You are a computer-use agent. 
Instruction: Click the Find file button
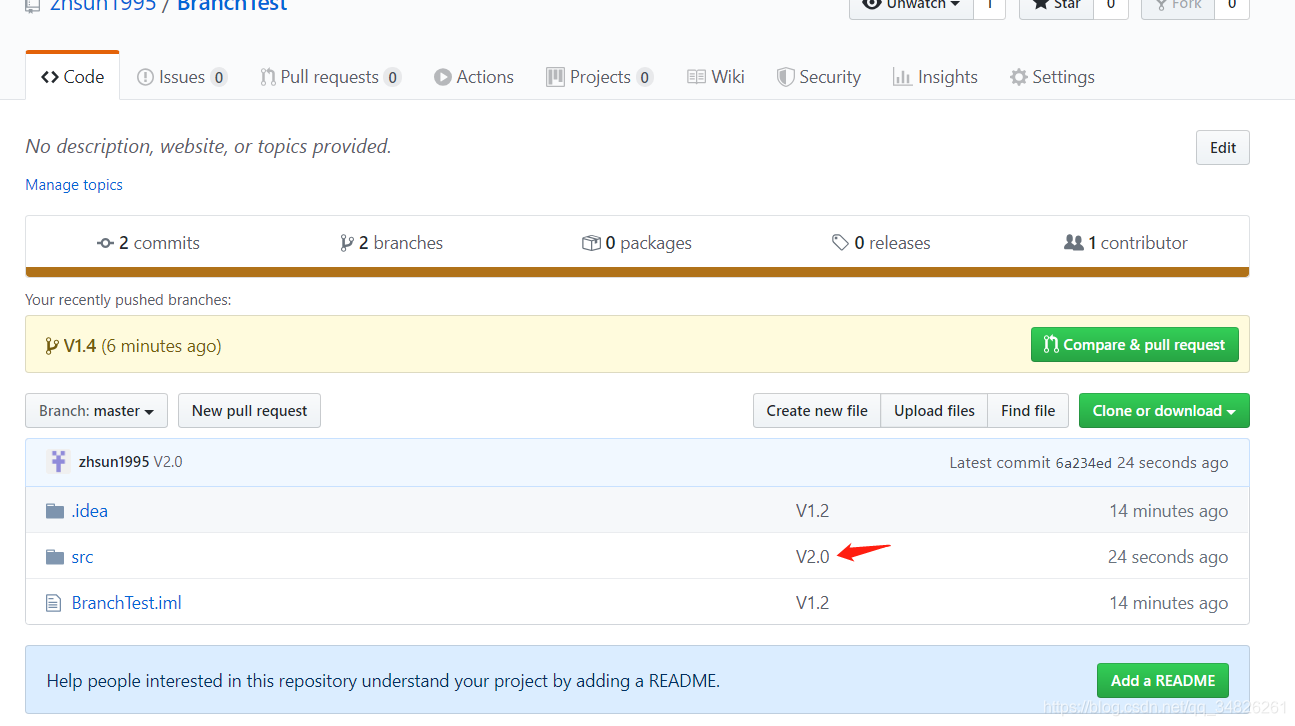pos(1028,411)
